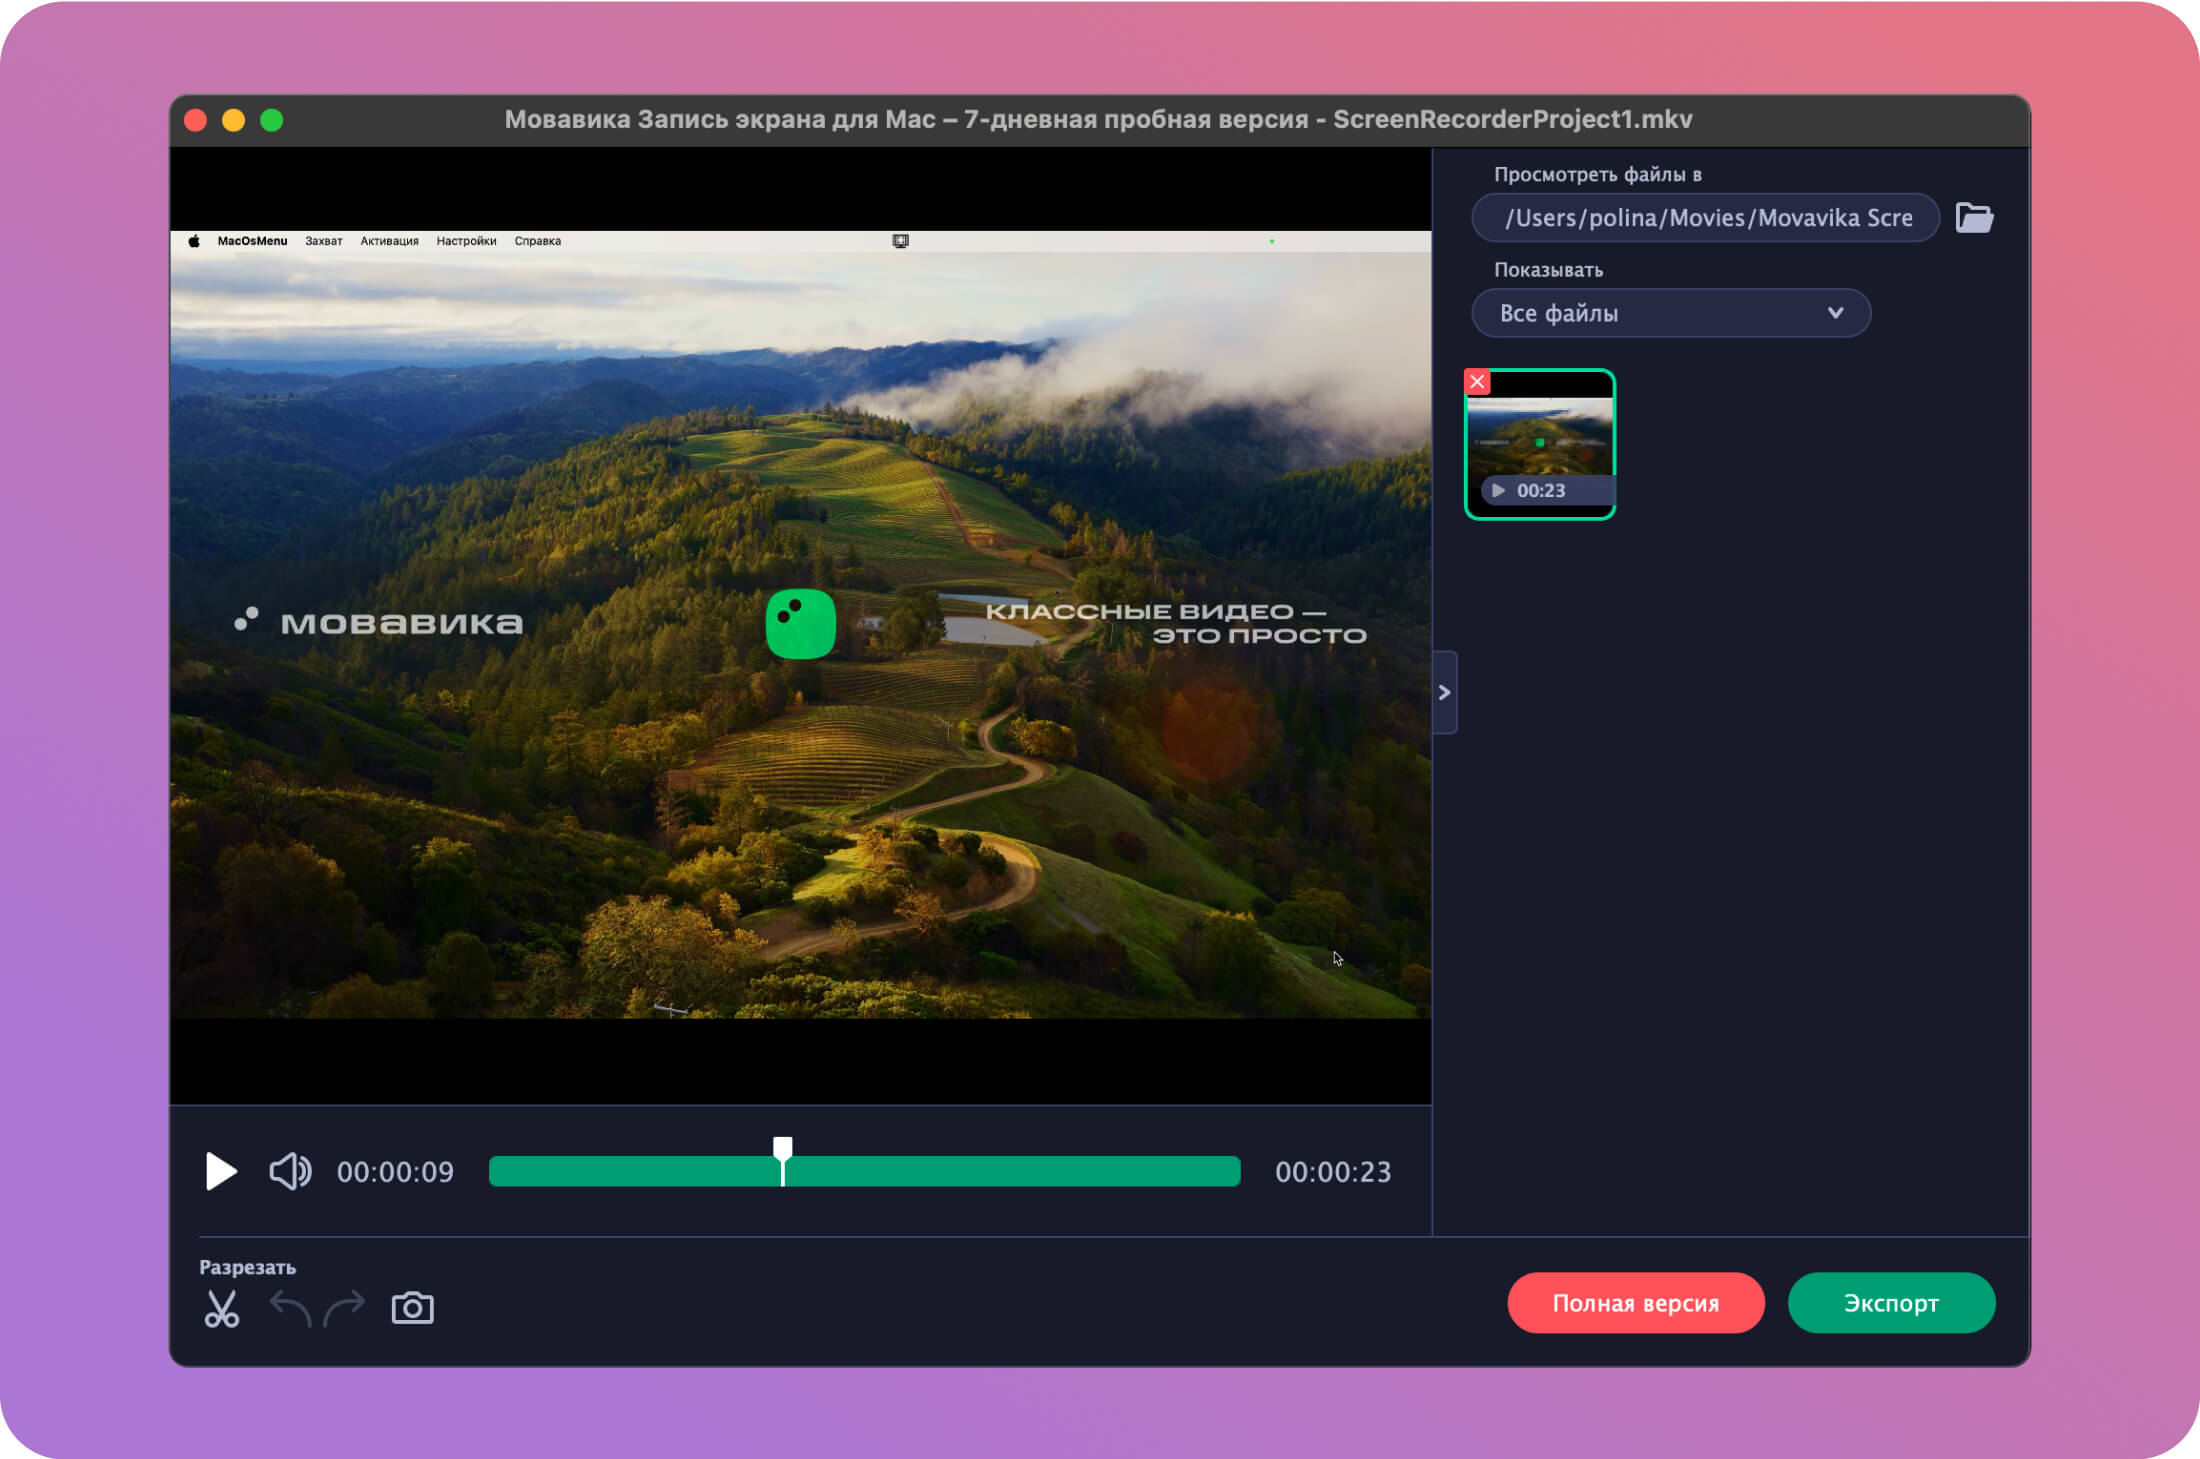The image size is (2200, 1459).
Task: Delete the 00:23 clip via red X
Action: tap(1477, 382)
